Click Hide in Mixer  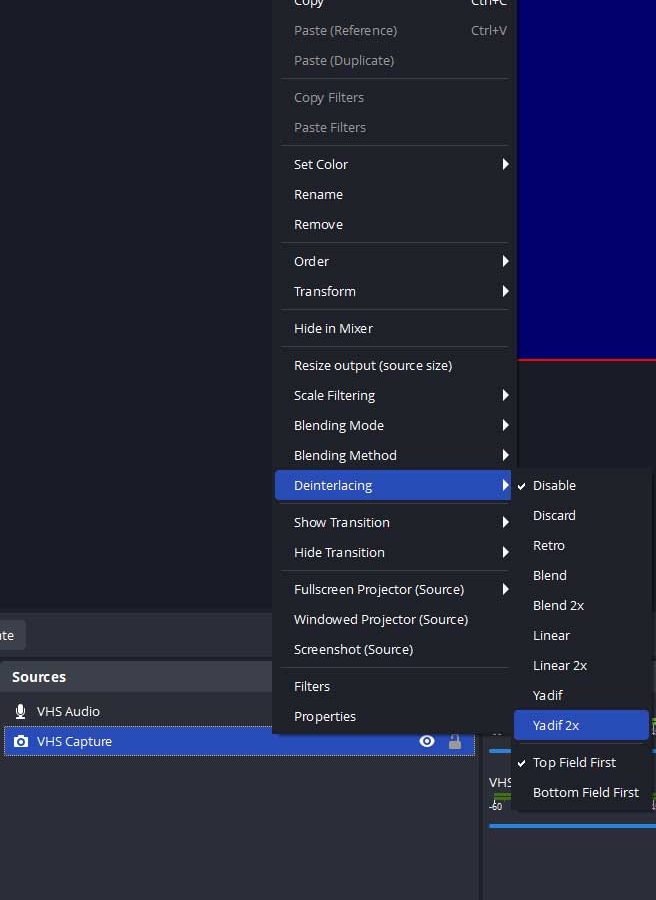pyautogui.click(x=333, y=328)
